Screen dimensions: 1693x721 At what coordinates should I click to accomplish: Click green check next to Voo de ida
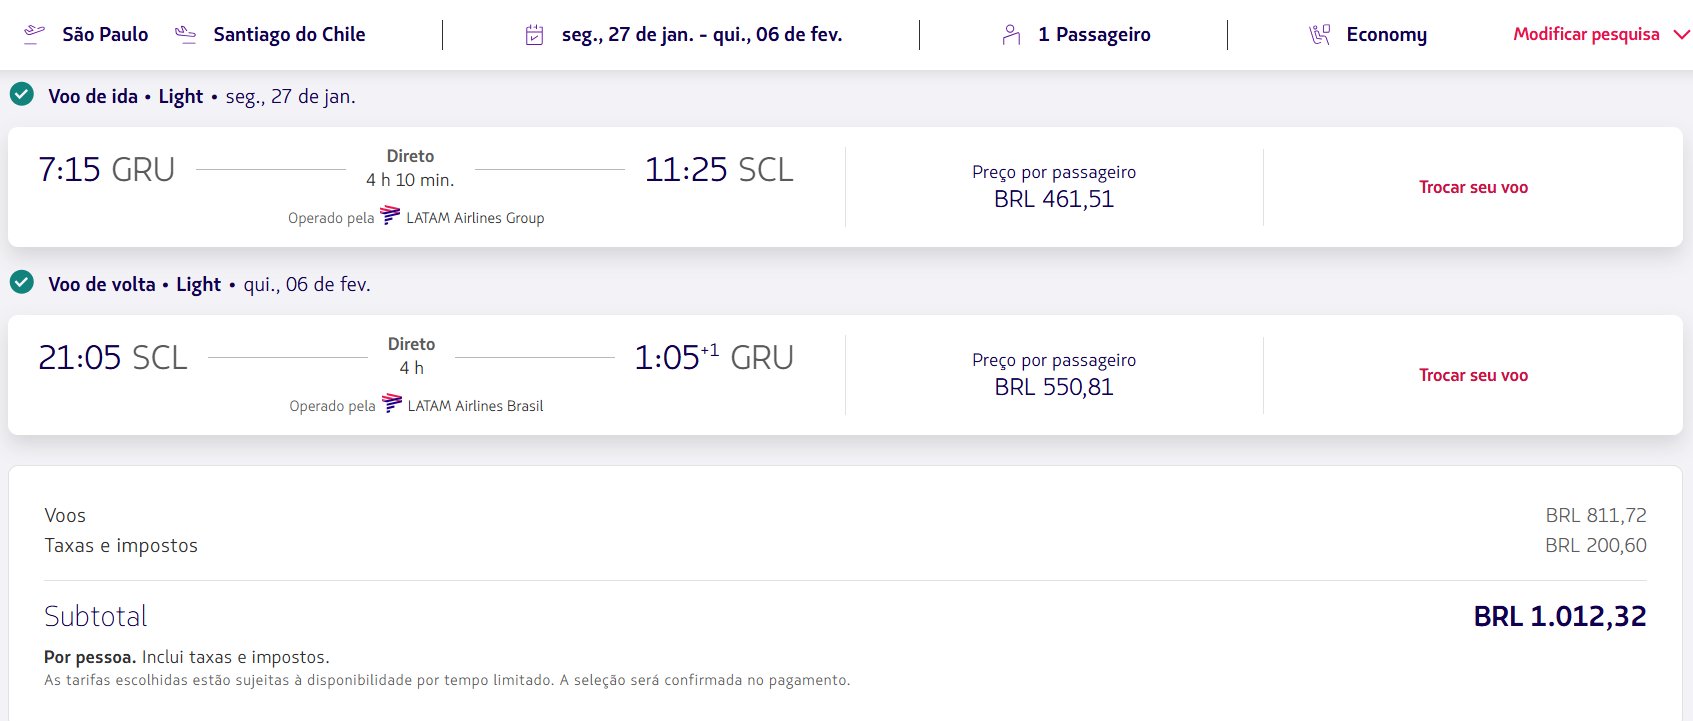click(x=22, y=95)
